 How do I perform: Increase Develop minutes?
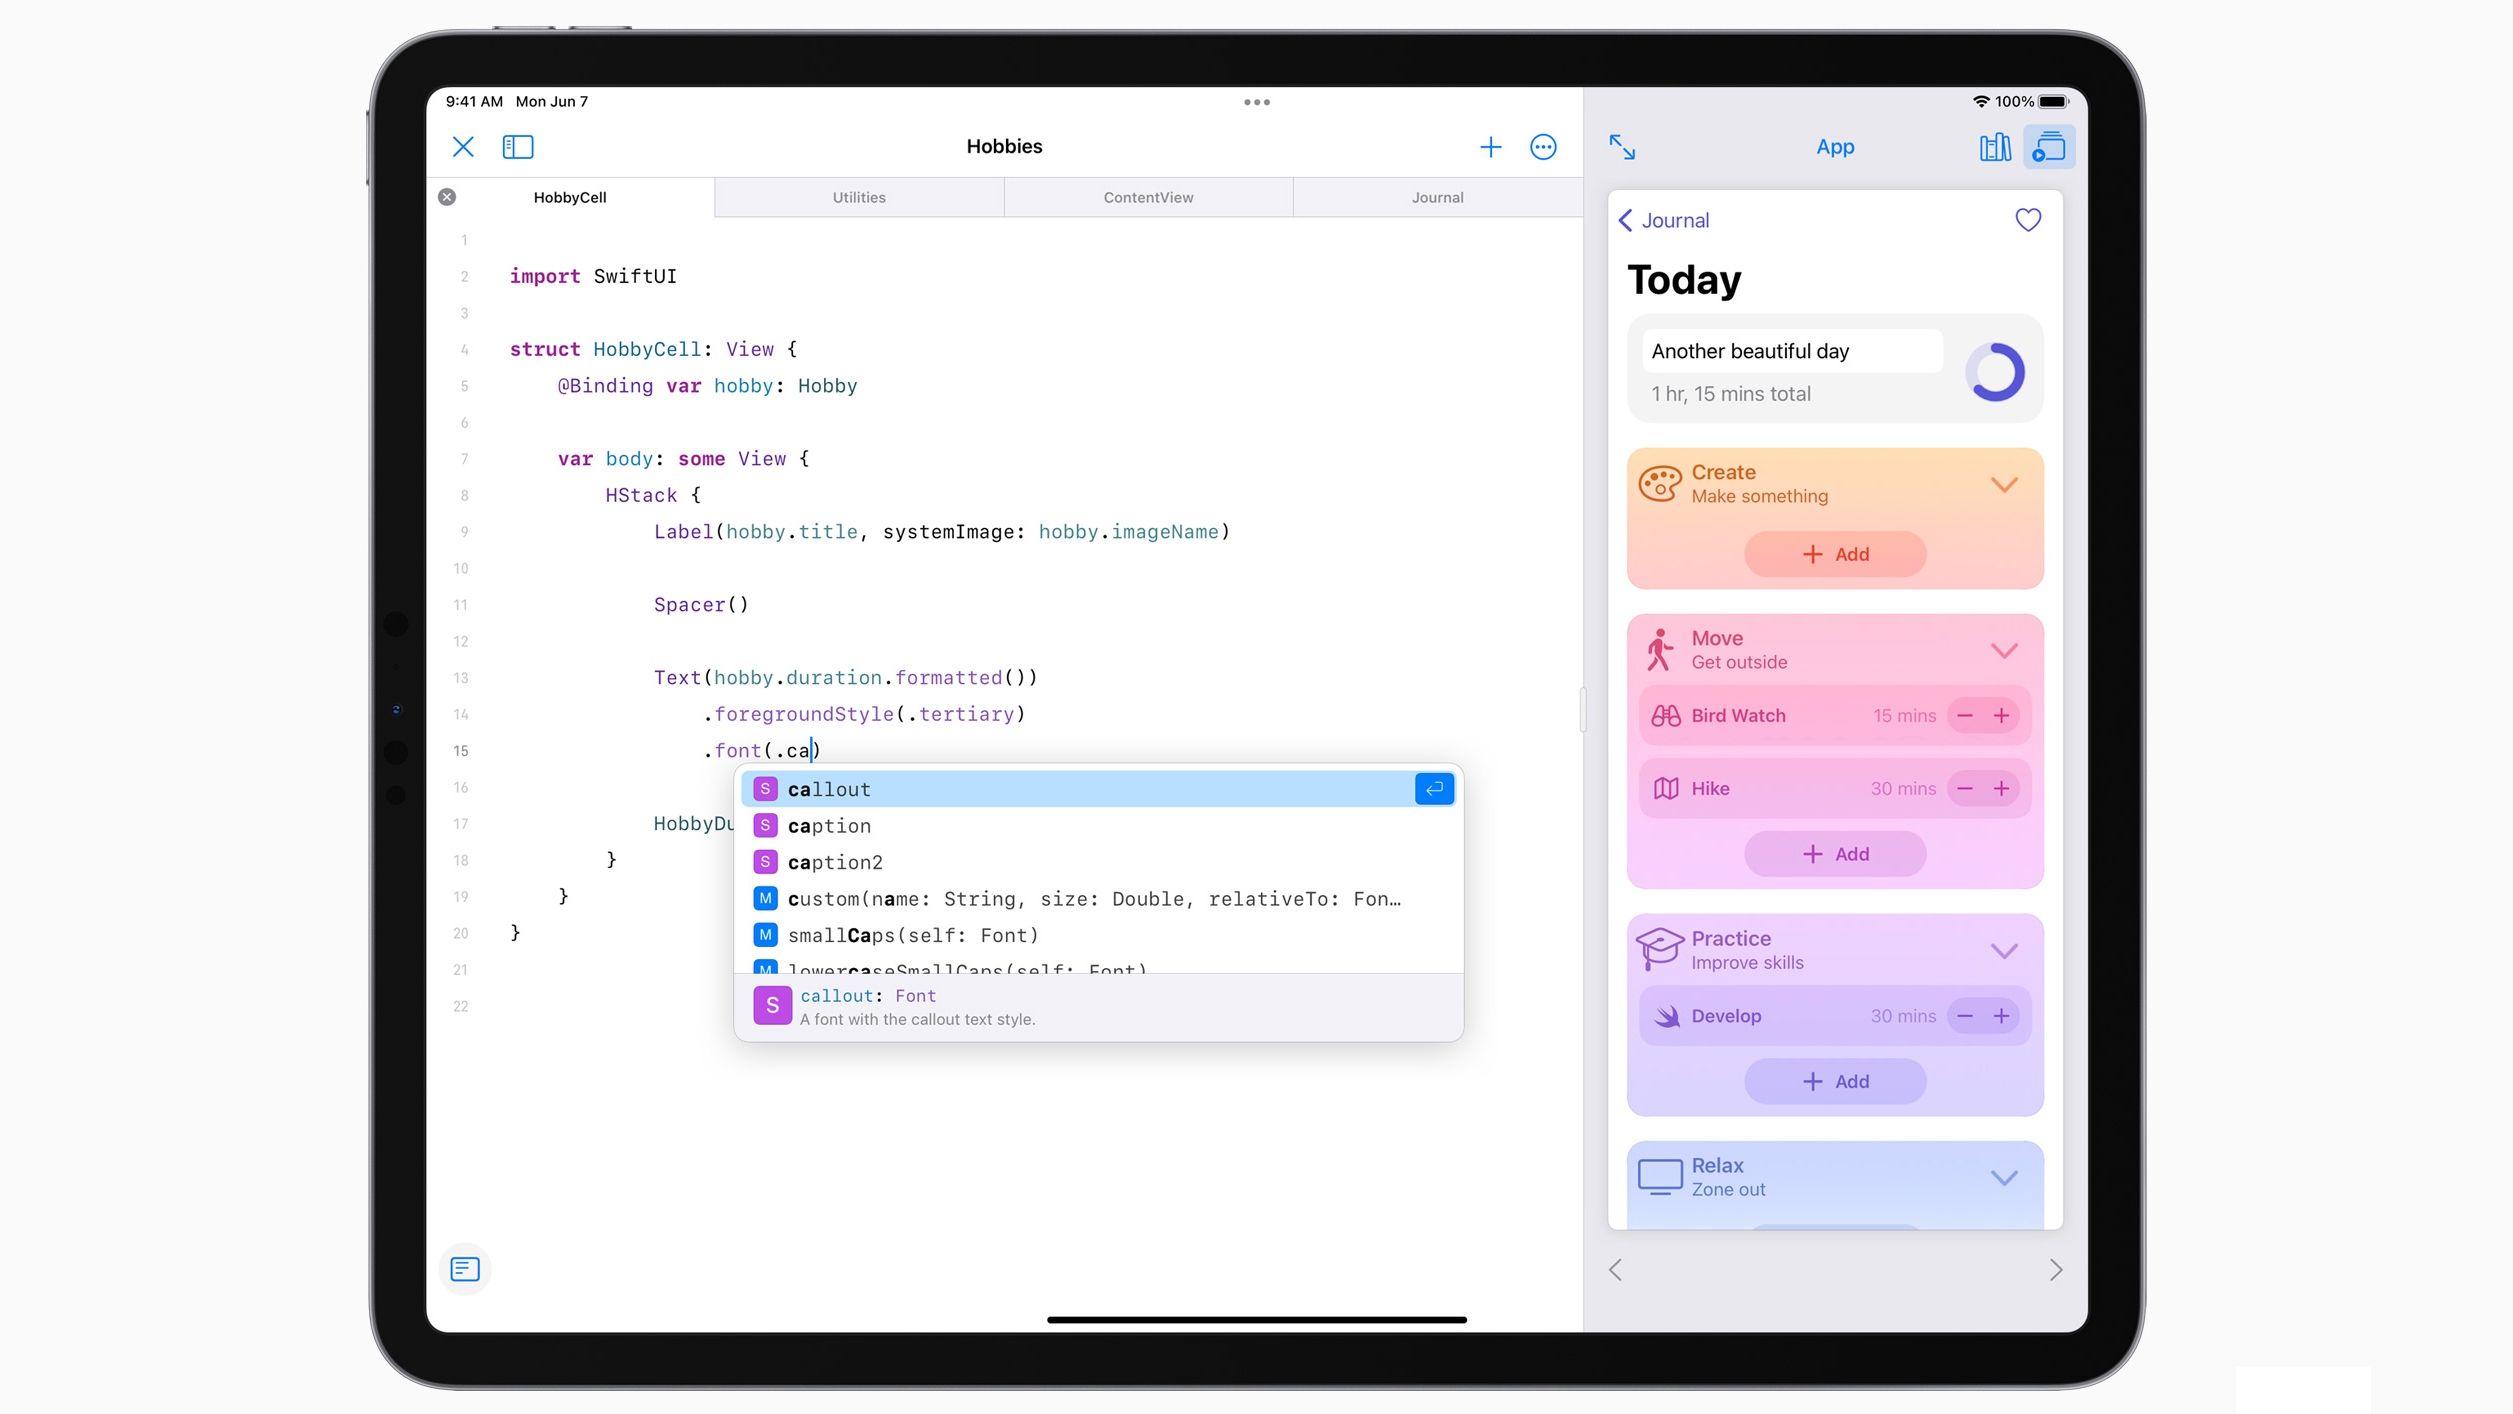[x=2001, y=1016]
